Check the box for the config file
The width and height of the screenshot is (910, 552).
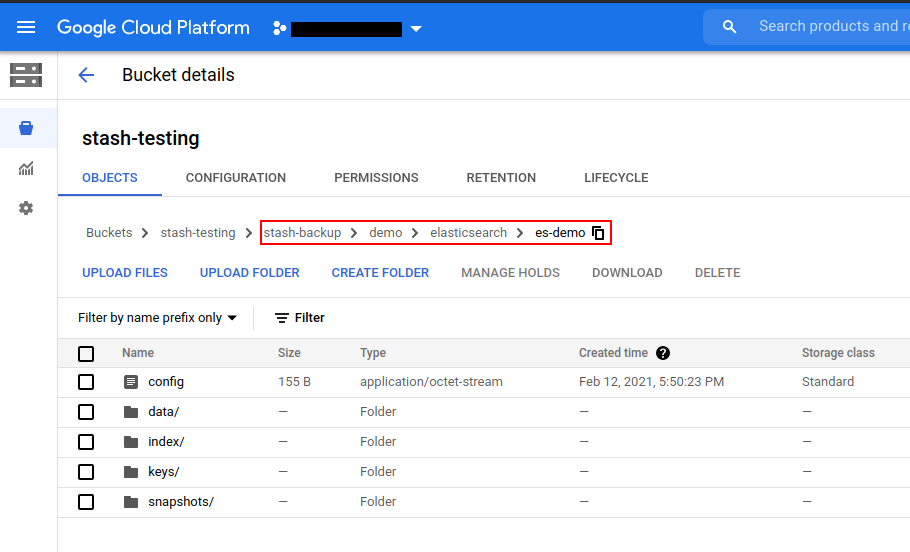pyautogui.click(x=86, y=382)
